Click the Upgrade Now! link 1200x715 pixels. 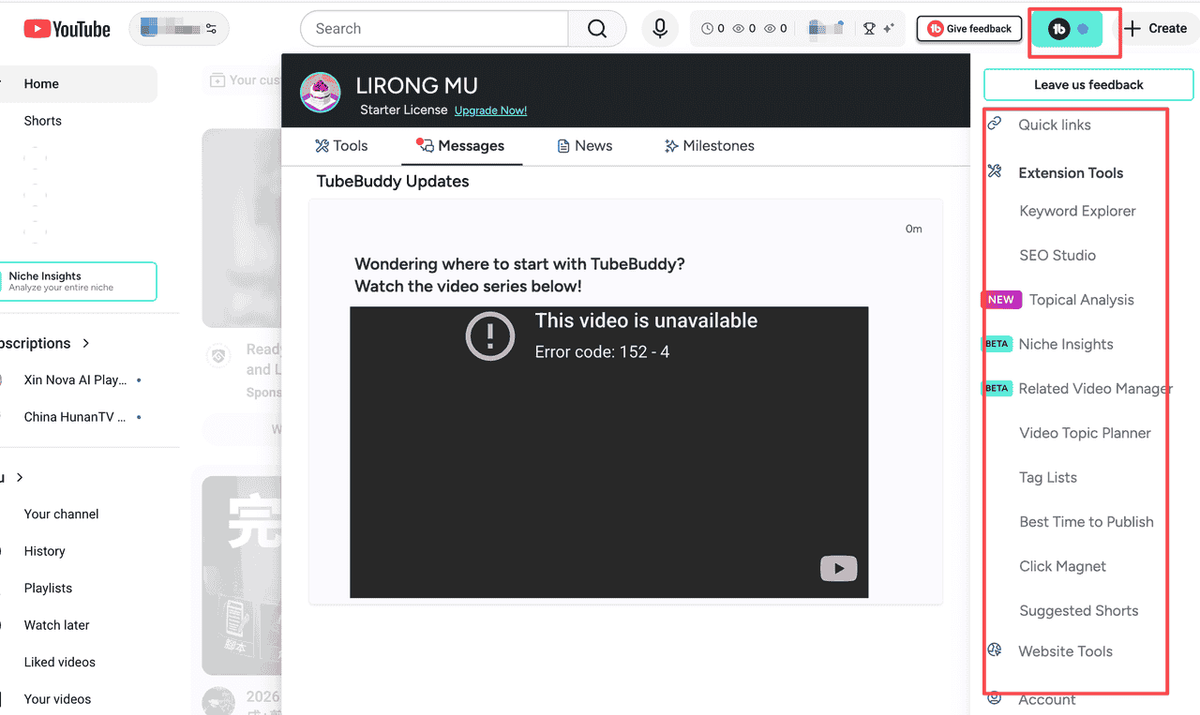(x=490, y=110)
